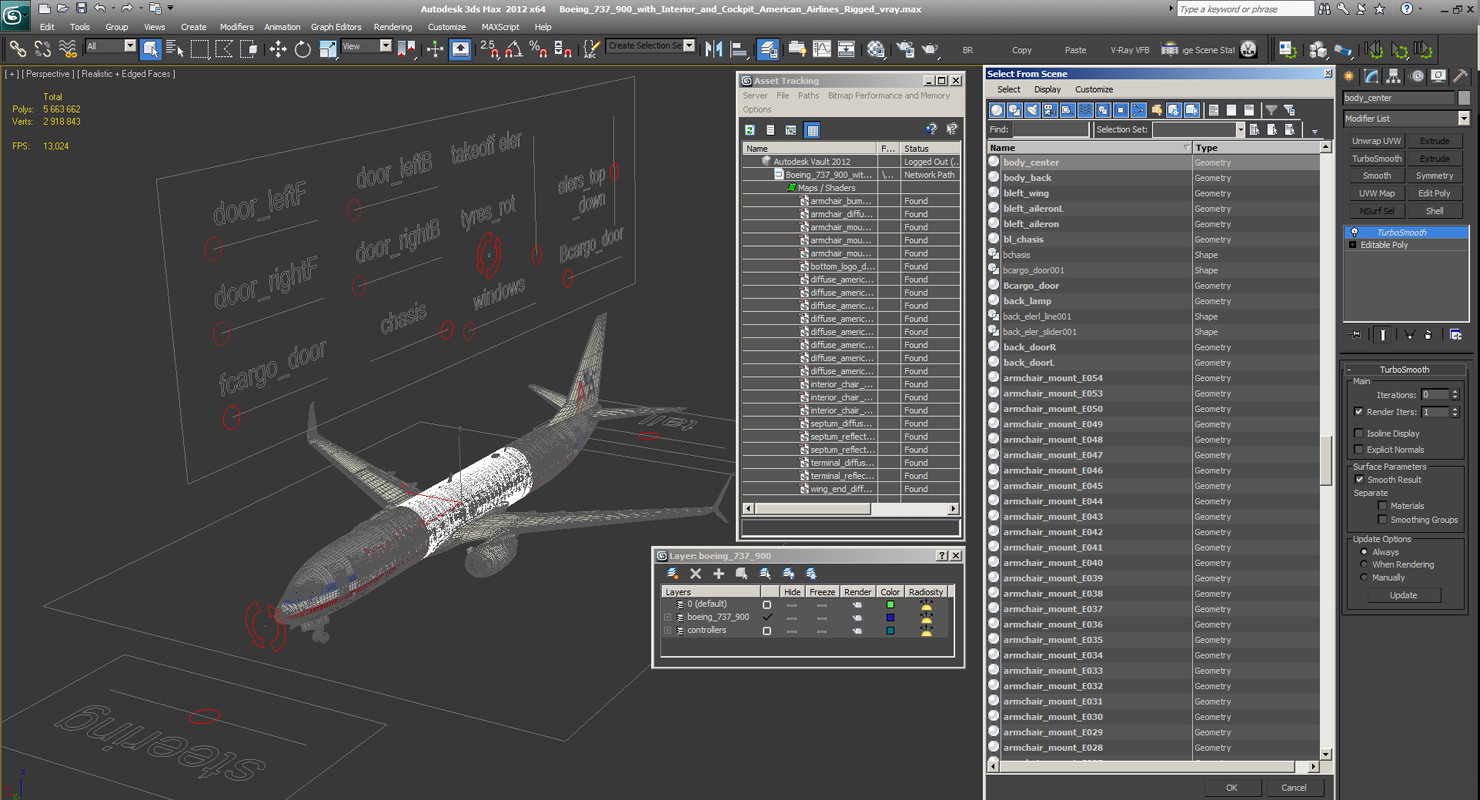Open the Motion command panel tab

(1416, 76)
